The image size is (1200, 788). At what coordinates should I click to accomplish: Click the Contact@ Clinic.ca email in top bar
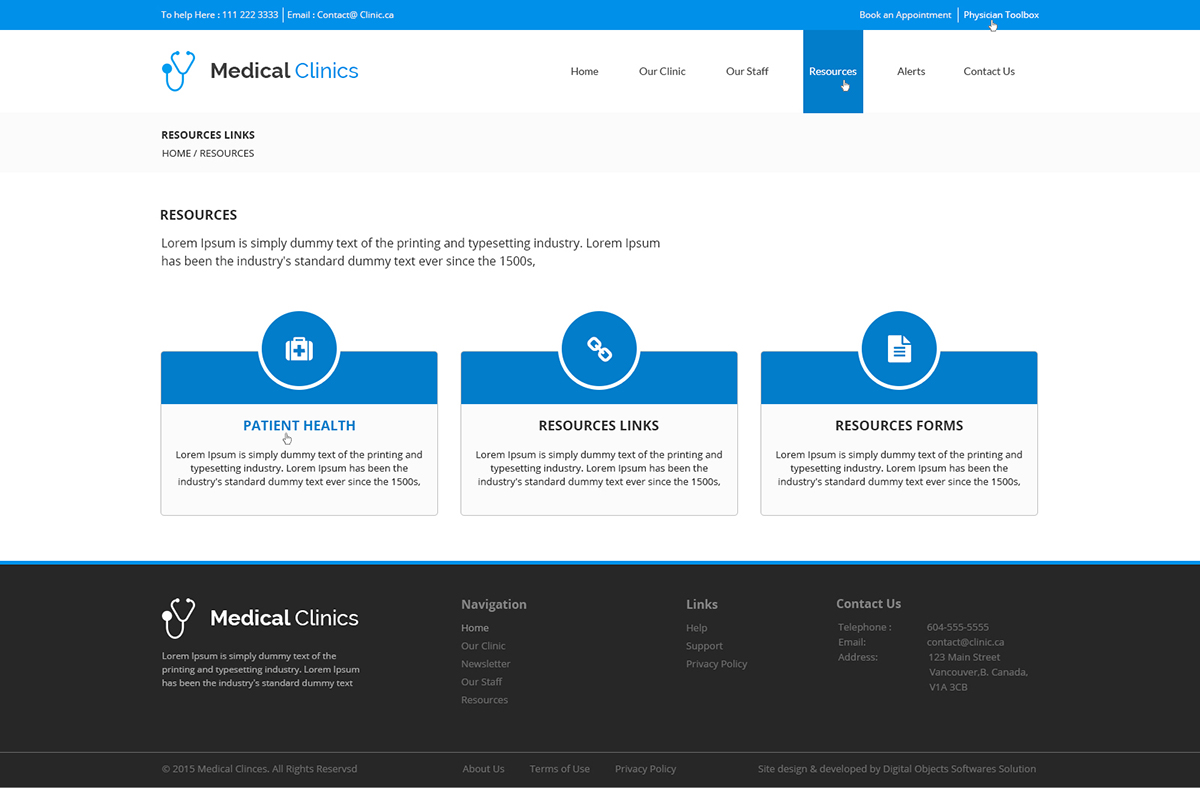click(x=355, y=14)
